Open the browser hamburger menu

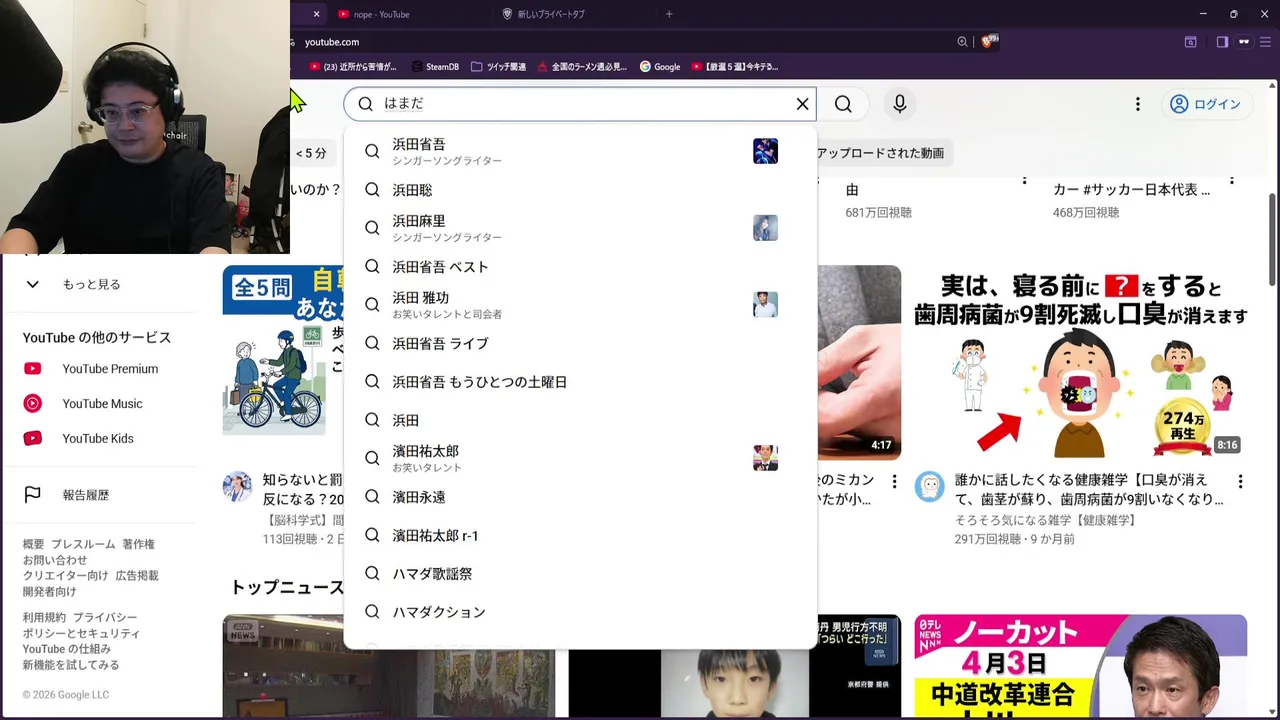point(1266,42)
